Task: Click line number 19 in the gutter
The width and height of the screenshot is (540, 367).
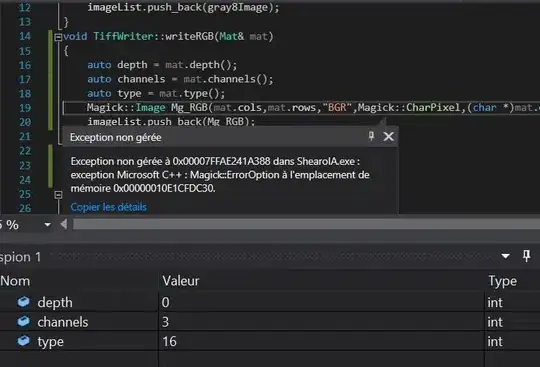Action: (25, 108)
